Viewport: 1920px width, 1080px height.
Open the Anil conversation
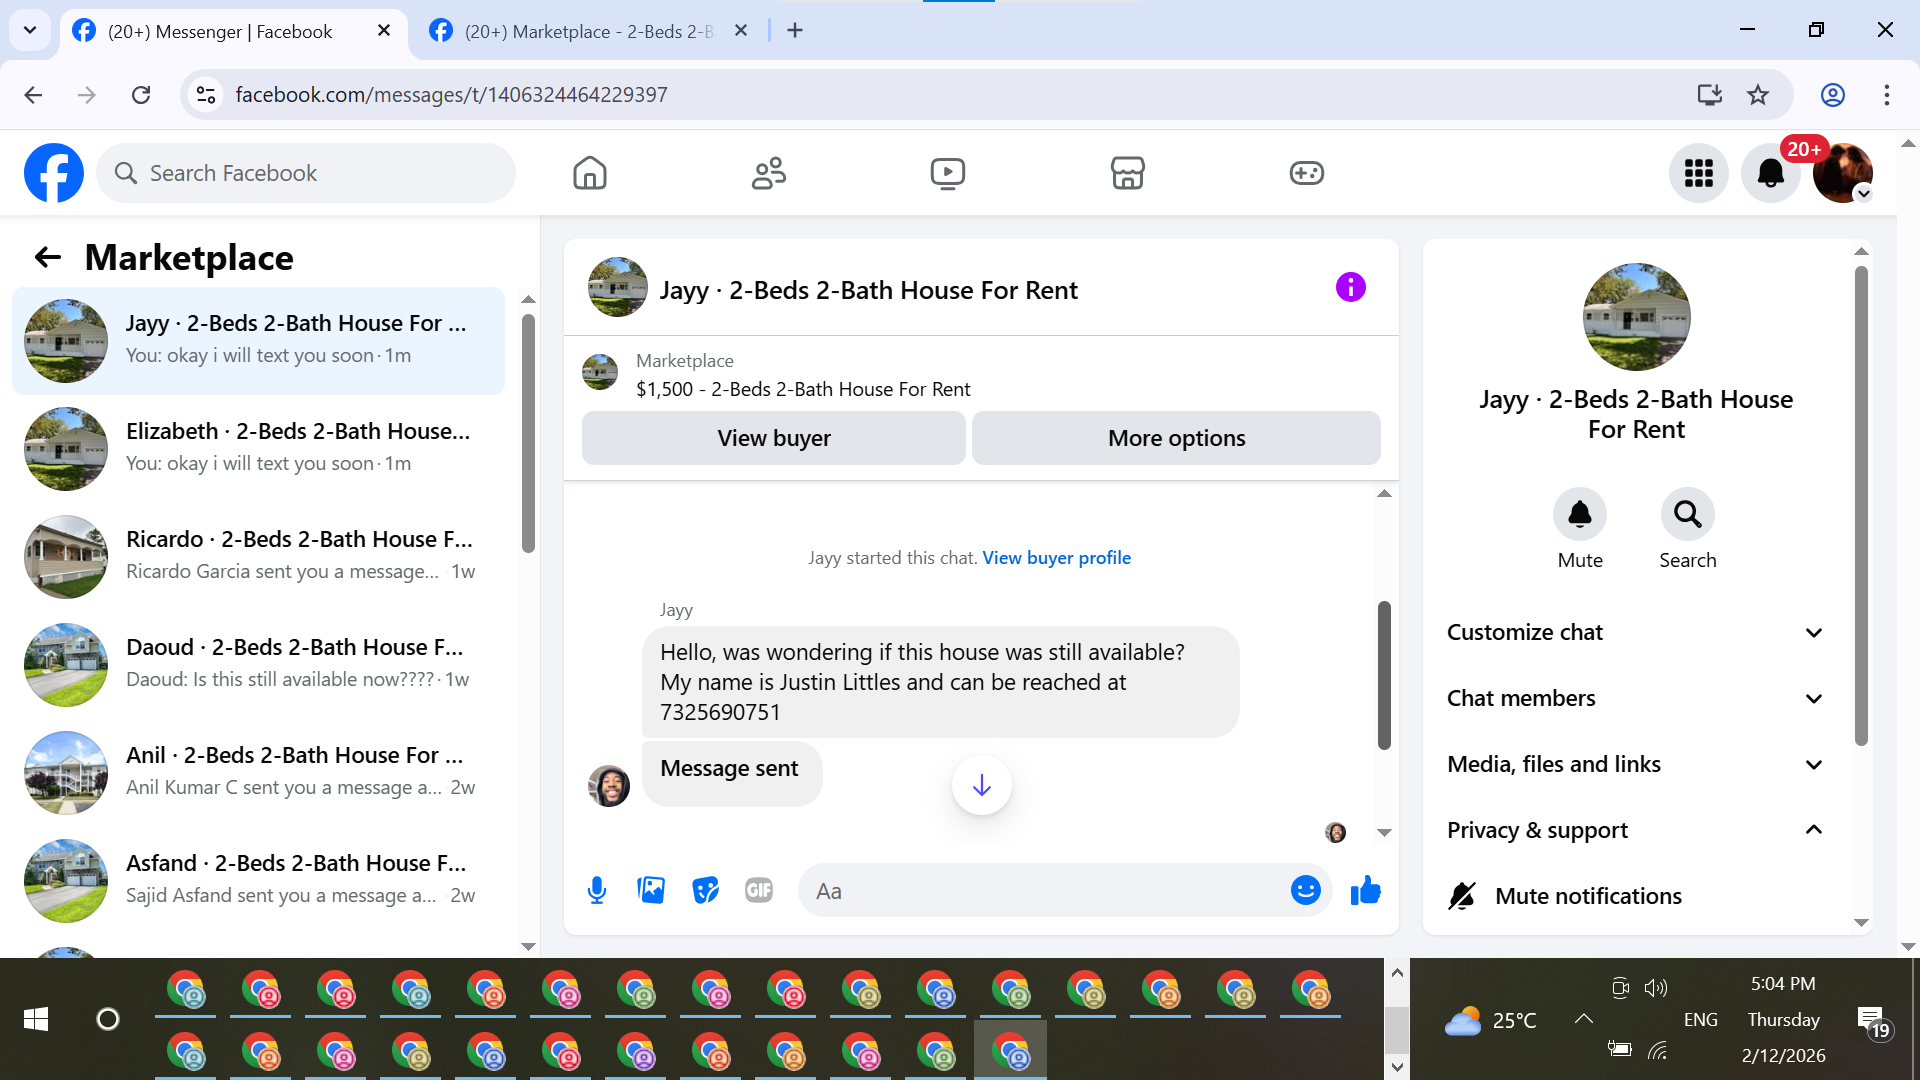click(x=258, y=773)
